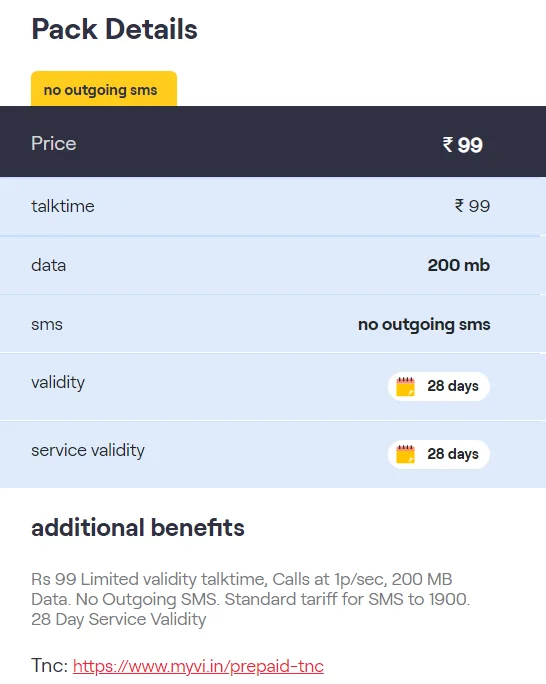Click the no outgoing sms row value
Screen dimensions: 546x684
pos(424,325)
